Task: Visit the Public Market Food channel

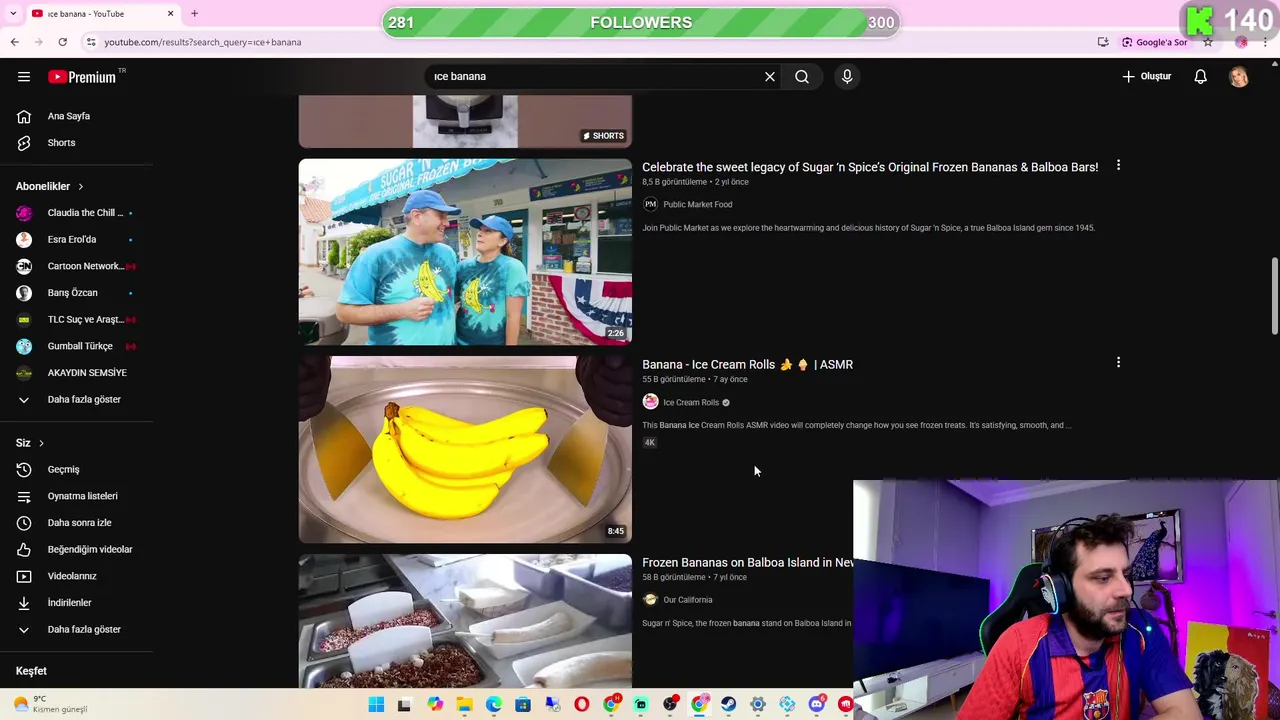Action: pyautogui.click(x=697, y=204)
